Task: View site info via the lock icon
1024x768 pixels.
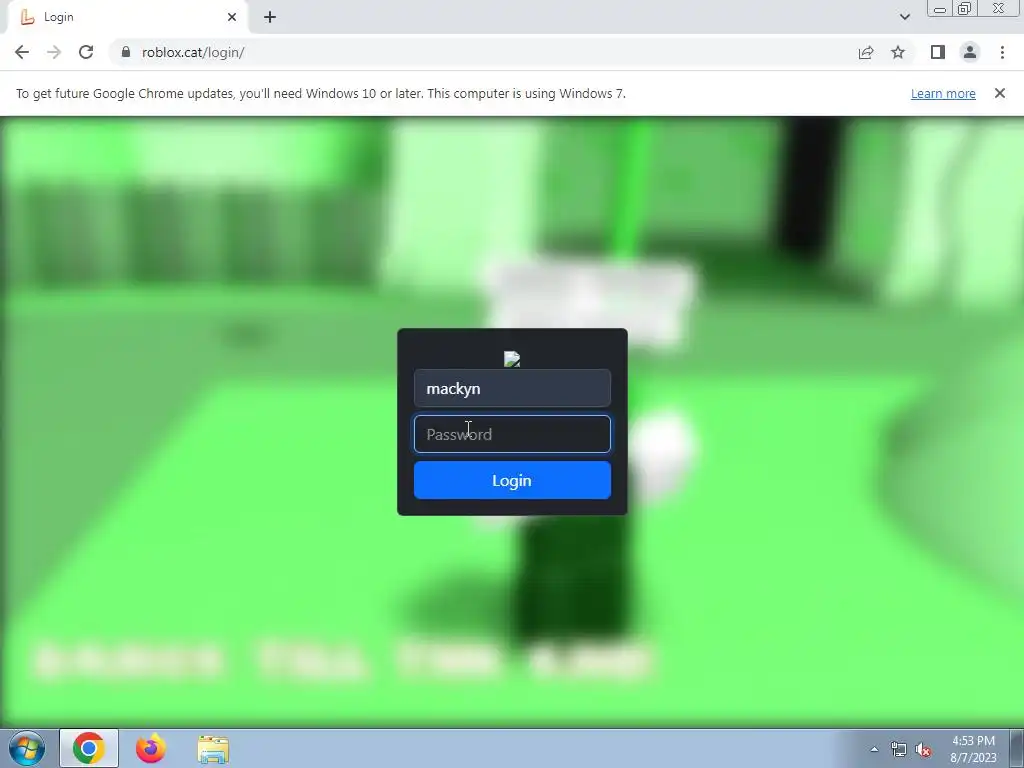Action: coord(125,52)
